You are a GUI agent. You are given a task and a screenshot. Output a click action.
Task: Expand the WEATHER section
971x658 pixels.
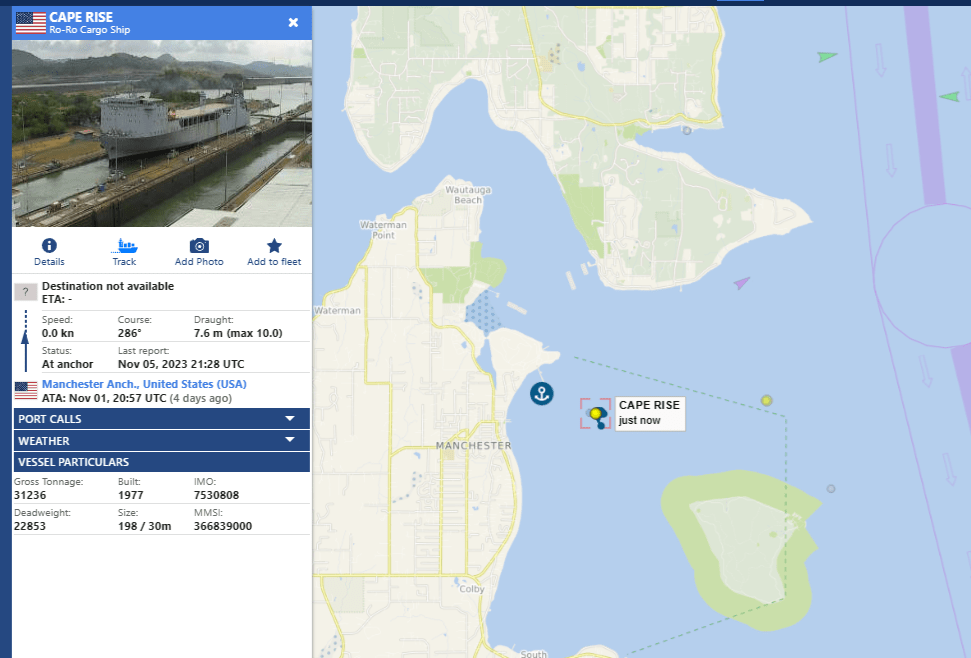click(x=161, y=440)
